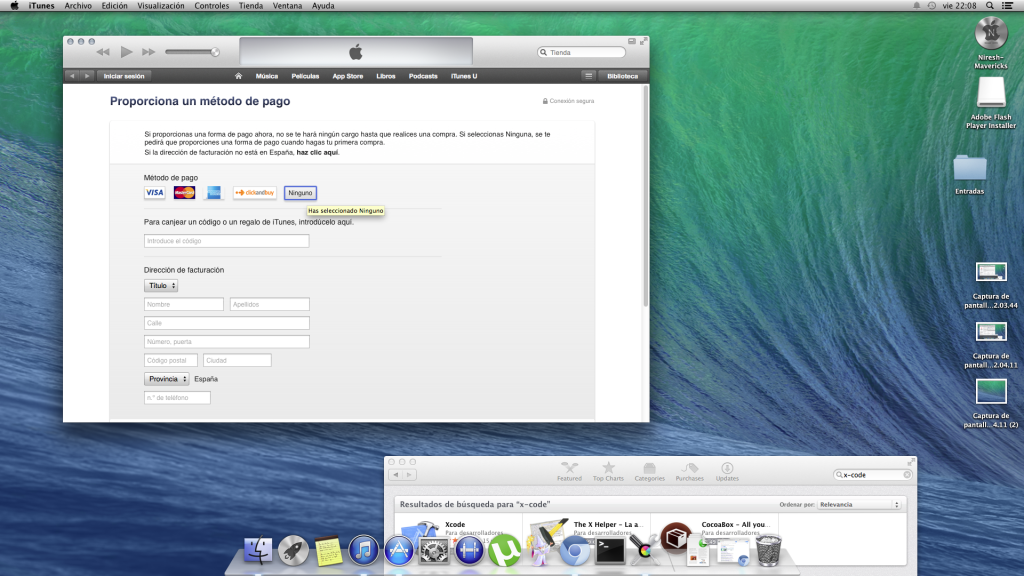Select ClickandBuy as payment method
This screenshot has height=576, width=1024.
click(255, 193)
